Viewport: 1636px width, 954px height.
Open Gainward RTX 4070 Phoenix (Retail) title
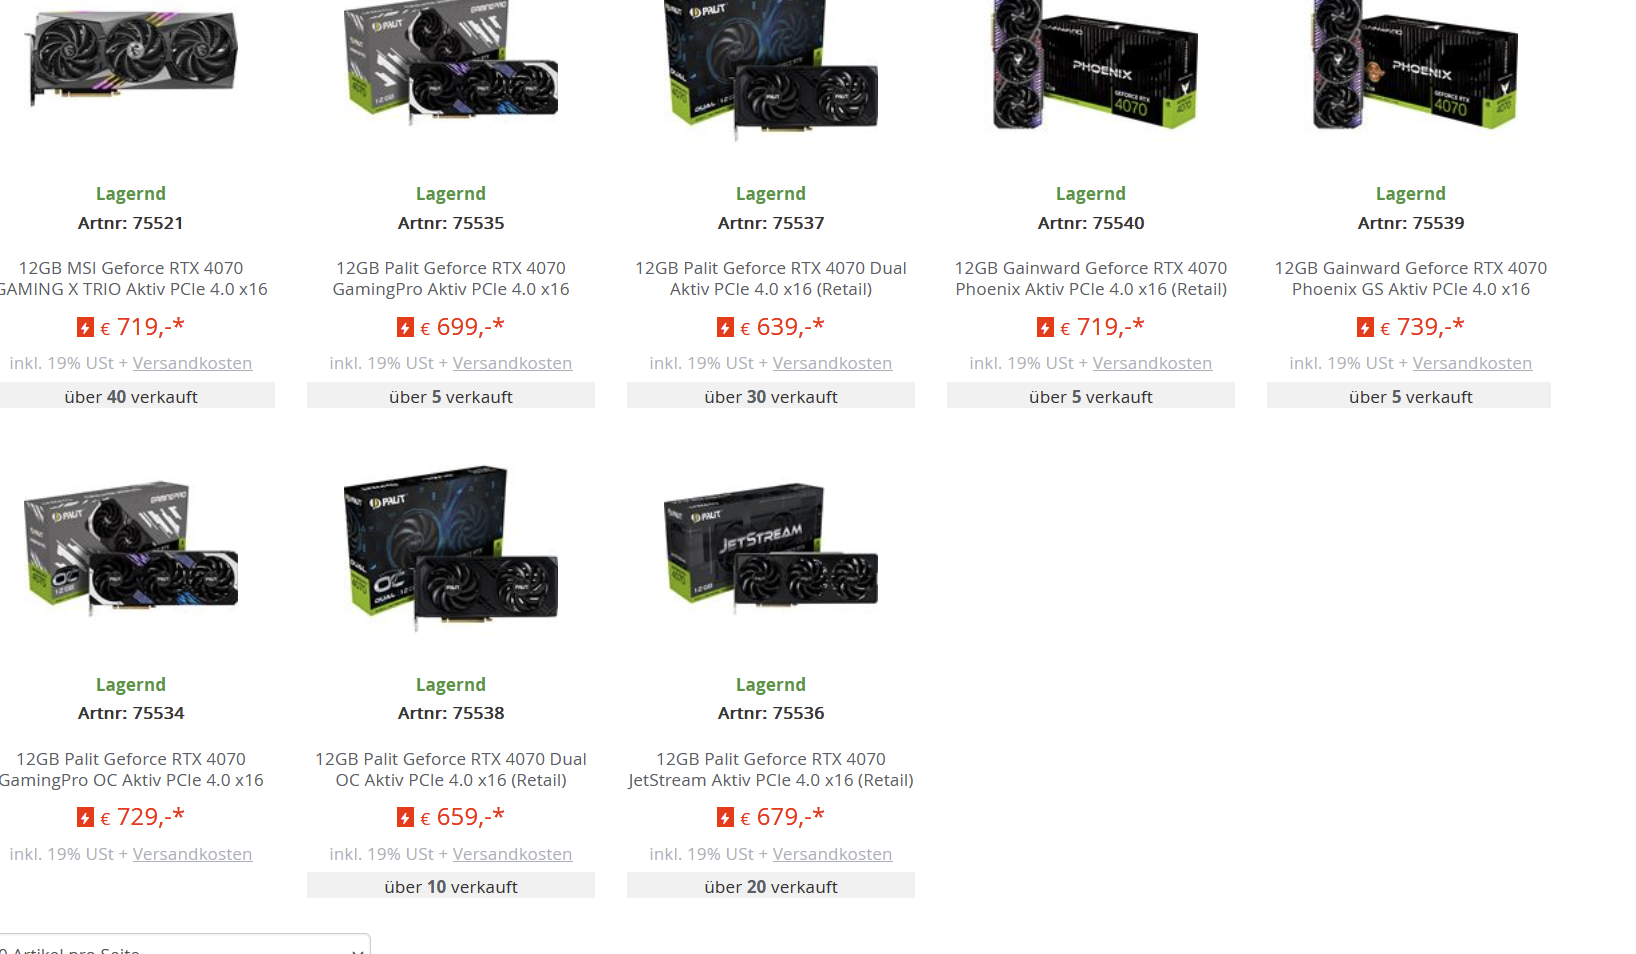pyautogui.click(x=1091, y=279)
